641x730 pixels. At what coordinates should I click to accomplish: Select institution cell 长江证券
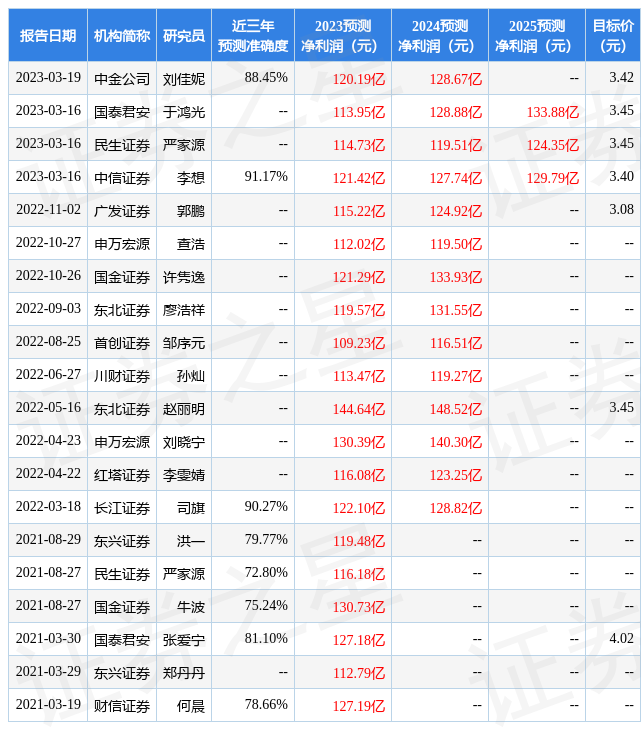tap(122, 508)
